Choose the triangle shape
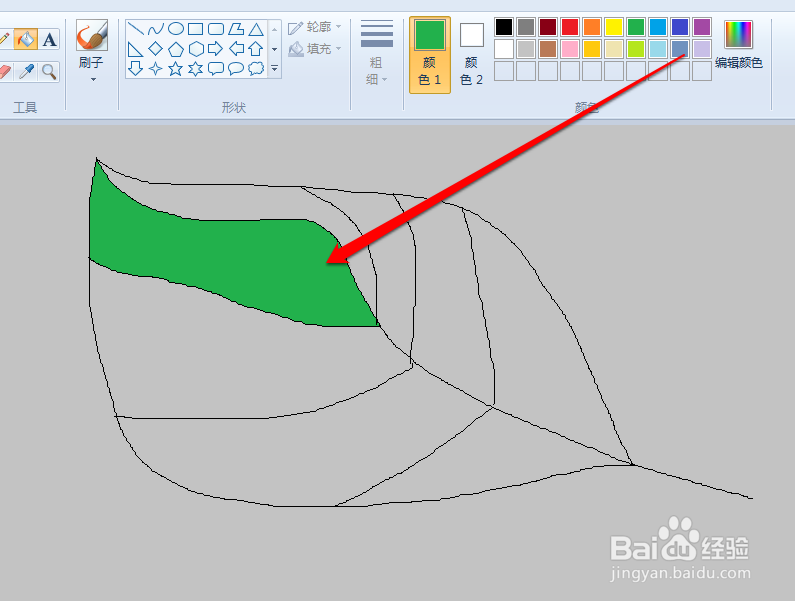The height and width of the screenshot is (601, 795). (x=256, y=28)
